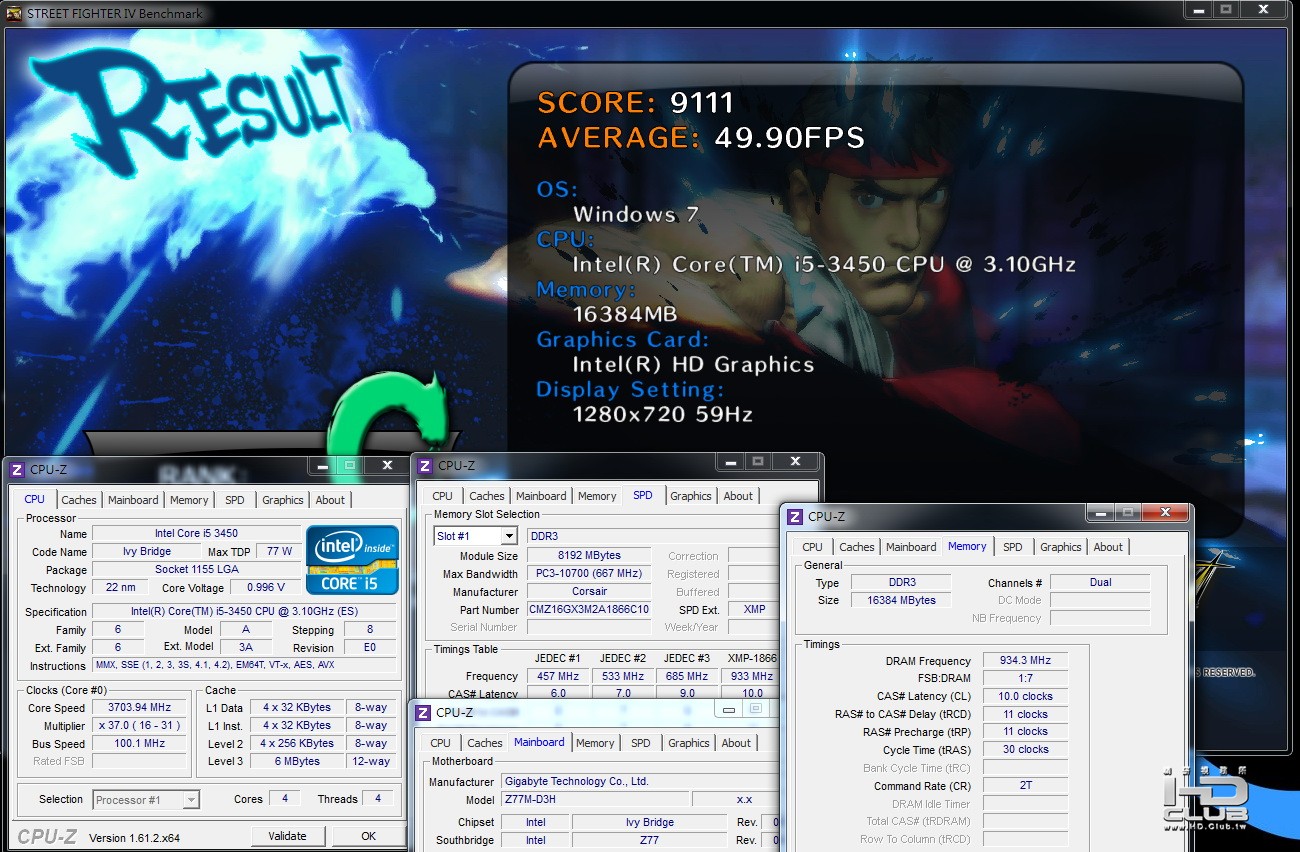This screenshot has width=1300, height=852.
Task: Click the CPU-Z title icon of the Processor window
Action: [x=16, y=469]
